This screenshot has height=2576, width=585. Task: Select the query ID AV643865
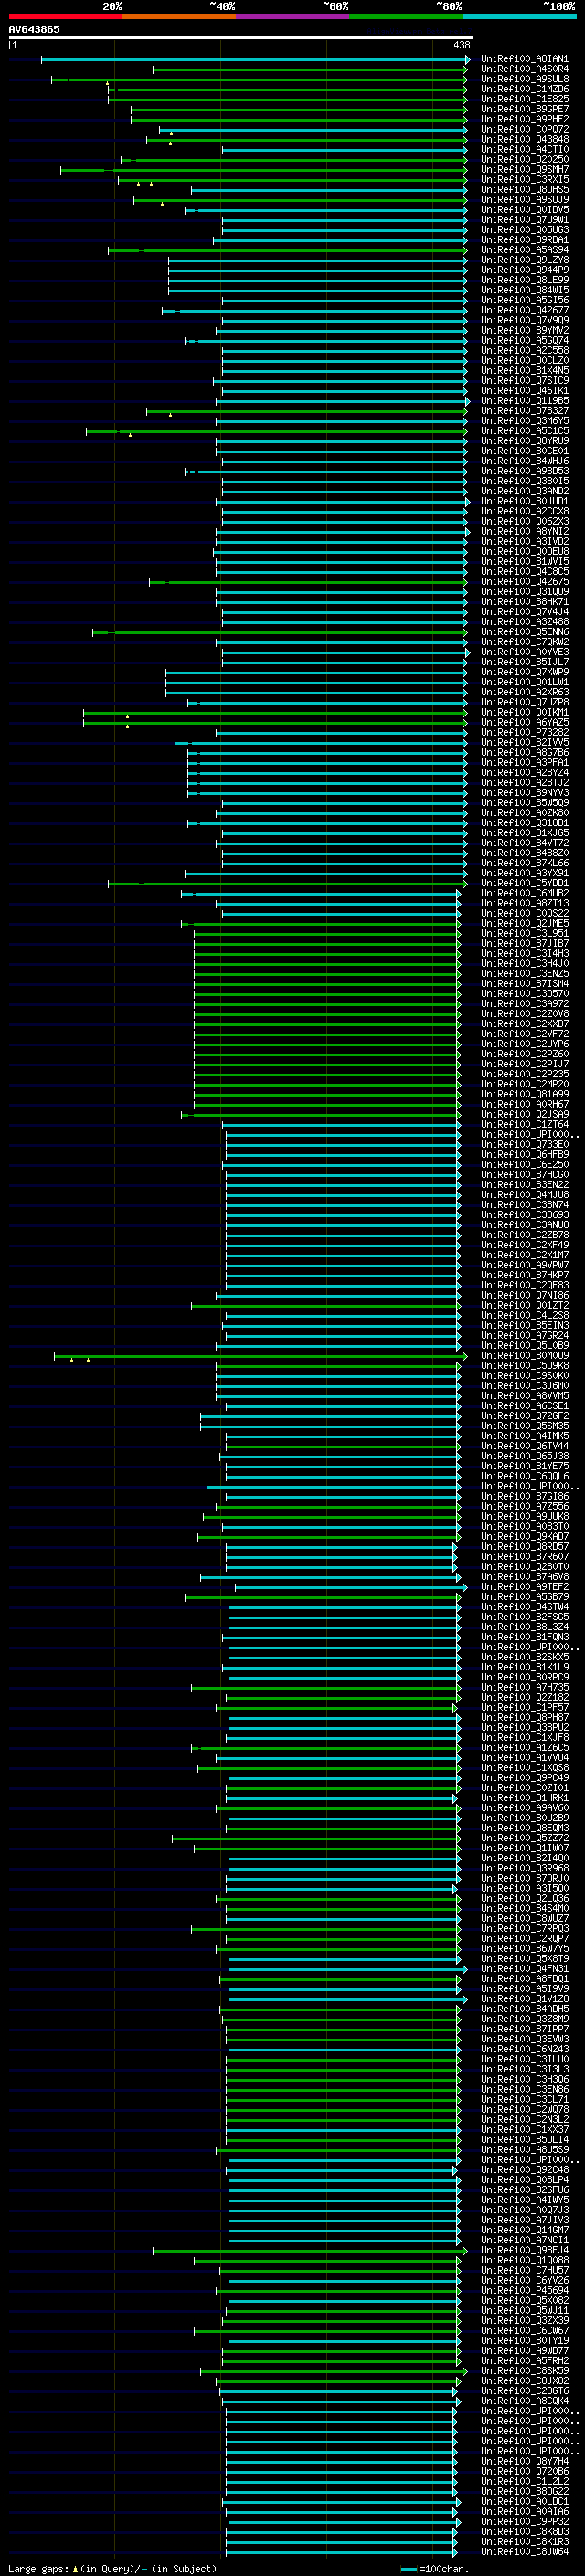click(34, 29)
